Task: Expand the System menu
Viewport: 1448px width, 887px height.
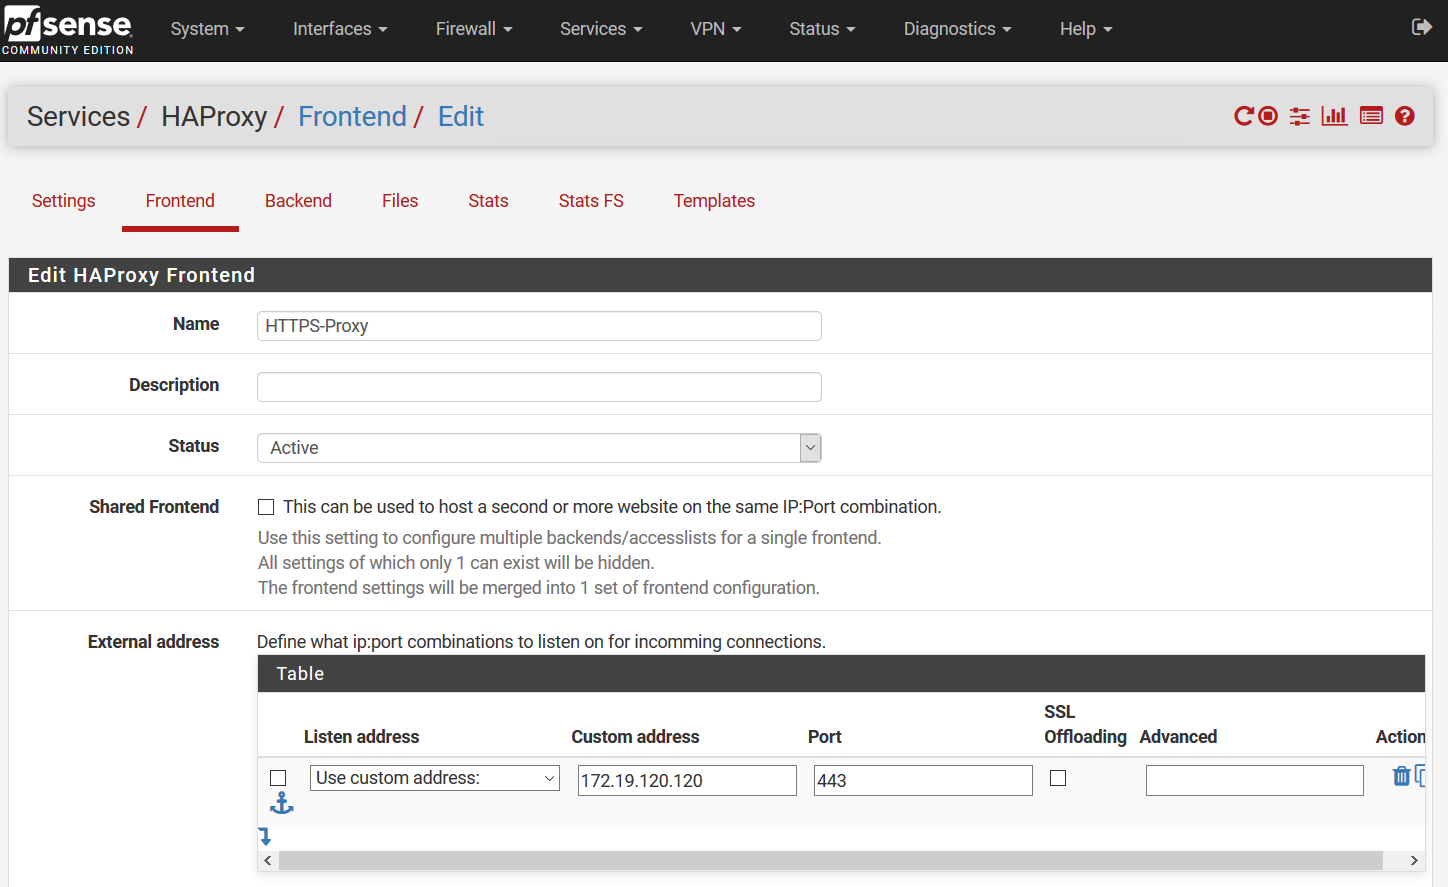Action: coord(207,29)
